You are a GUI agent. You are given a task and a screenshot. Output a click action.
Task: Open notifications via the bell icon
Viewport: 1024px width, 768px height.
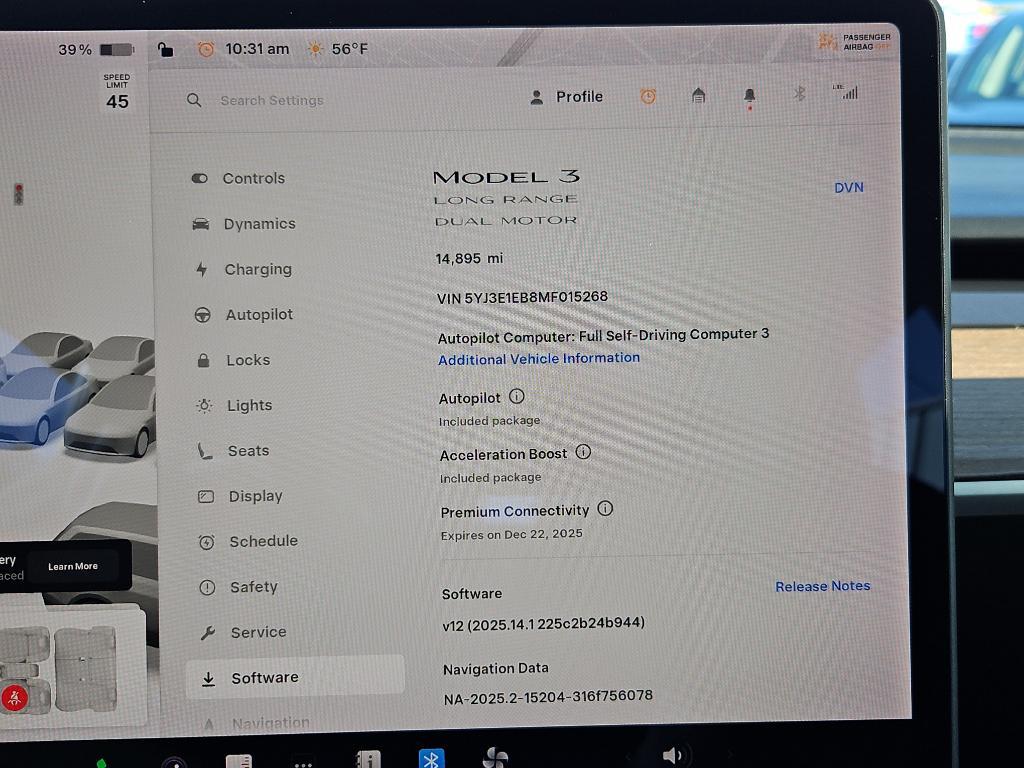[x=749, y=93]
